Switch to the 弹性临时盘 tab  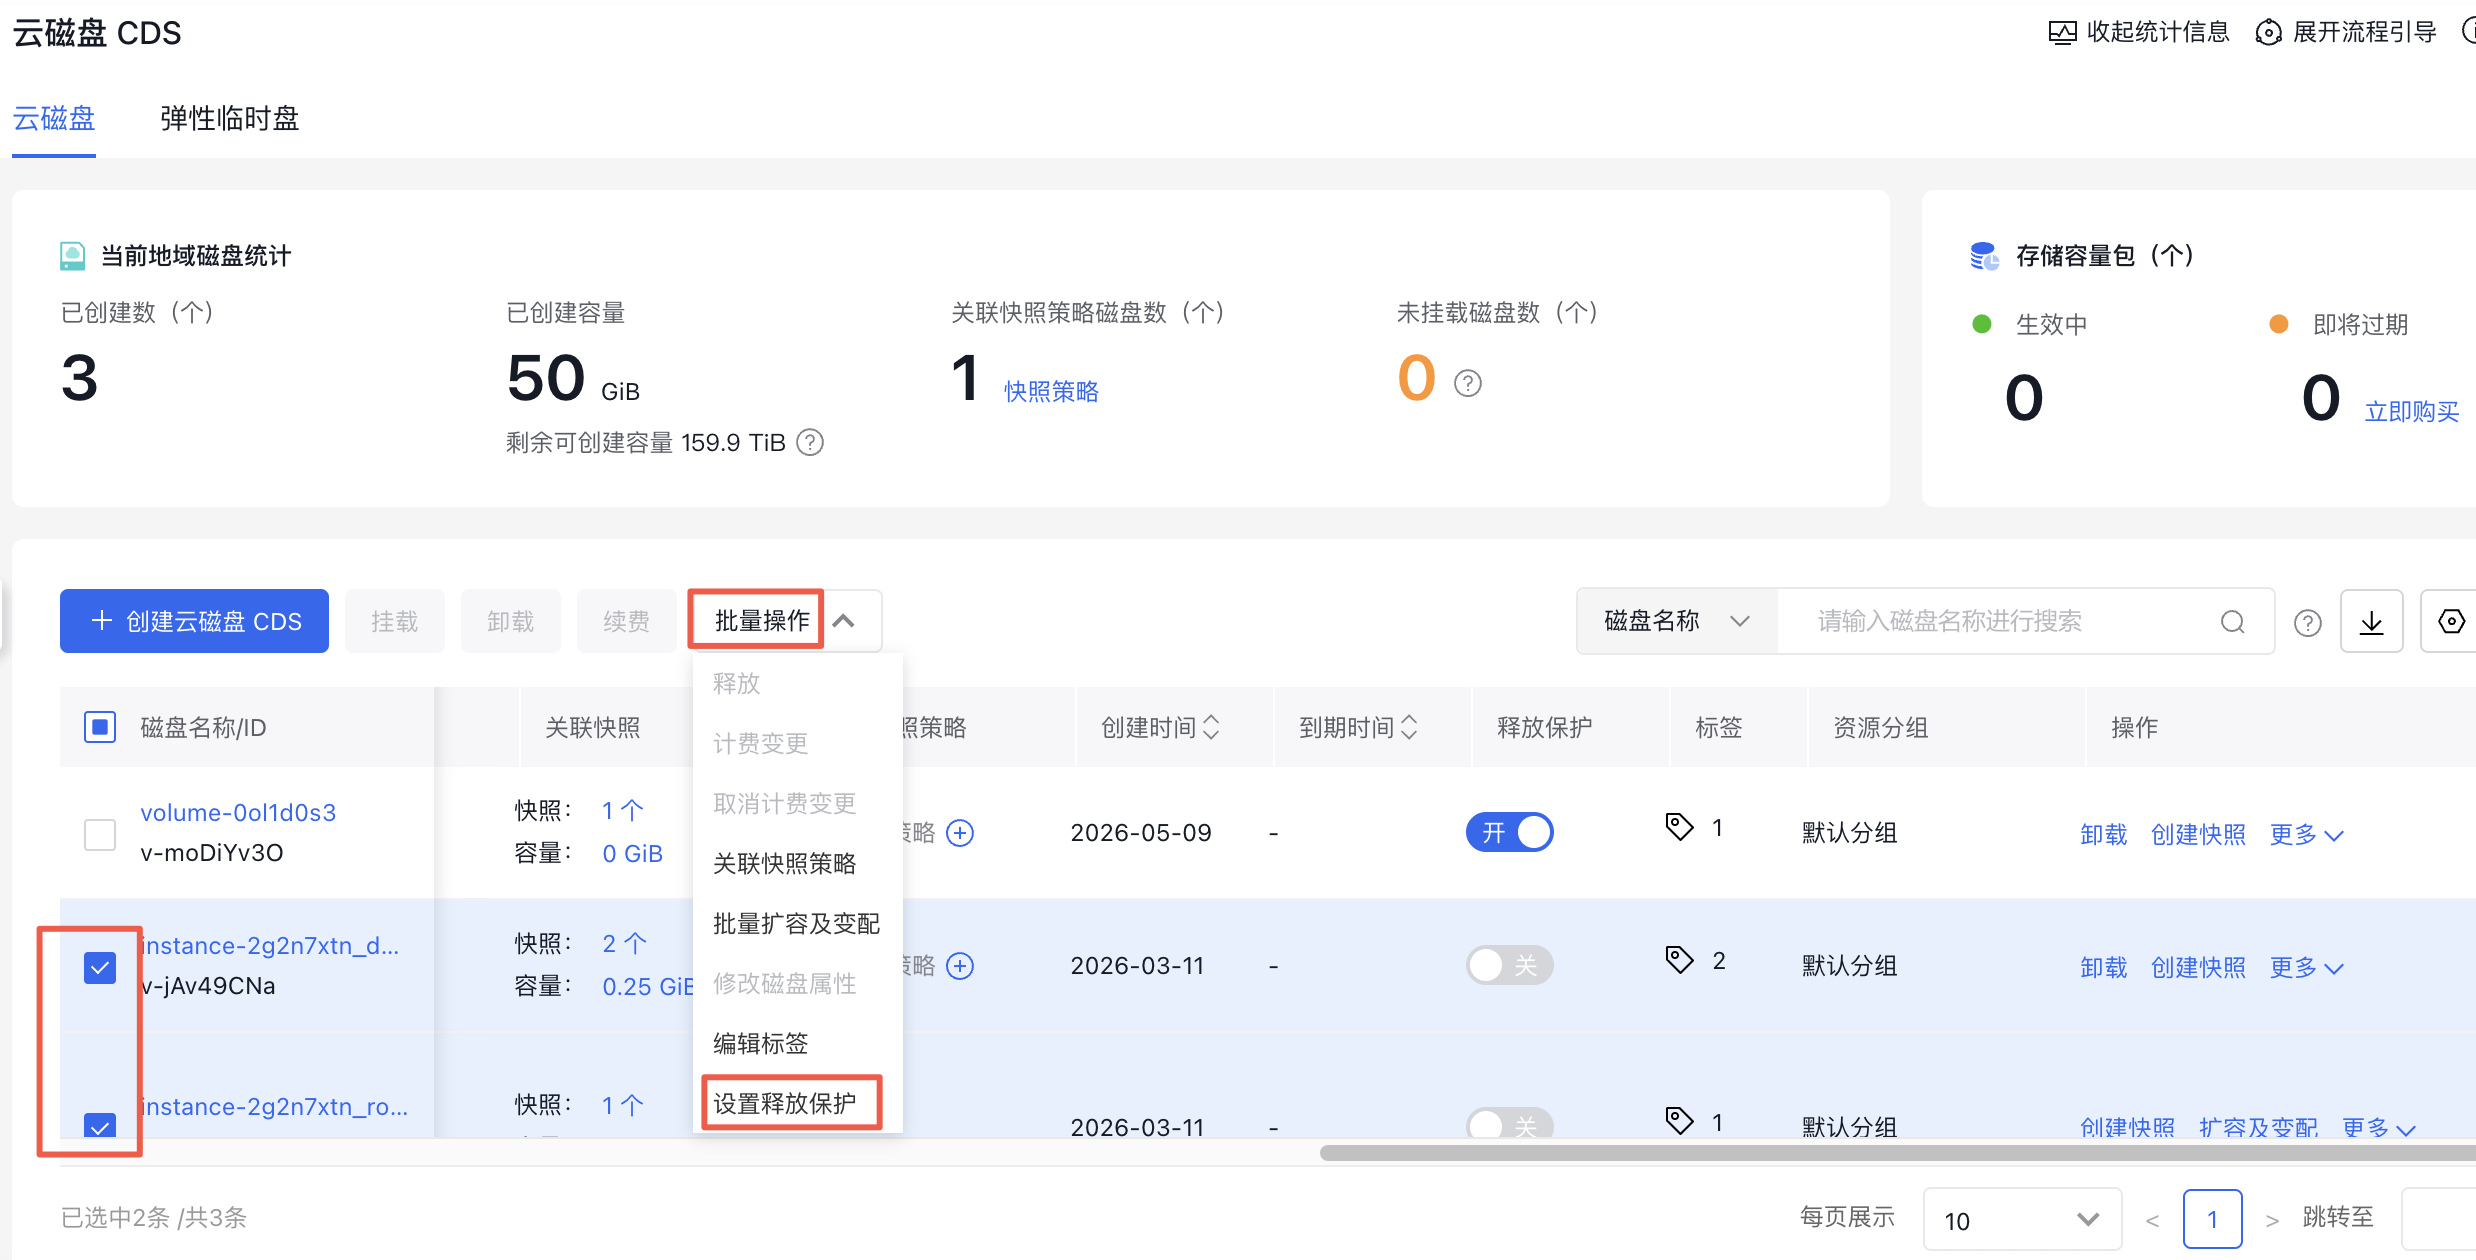pos(229,118)
